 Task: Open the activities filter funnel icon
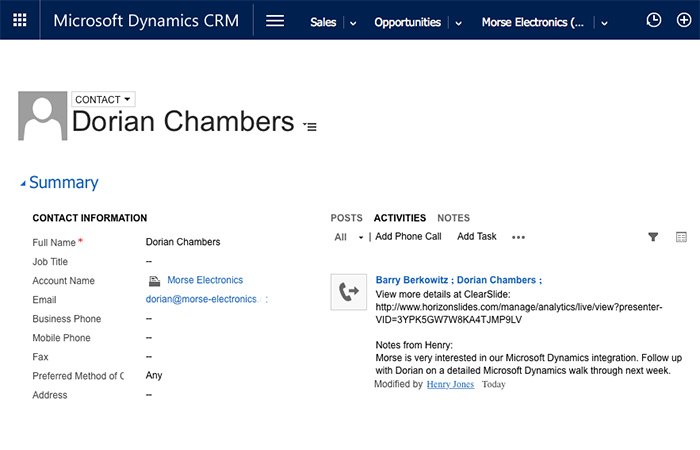coord(653,237)
